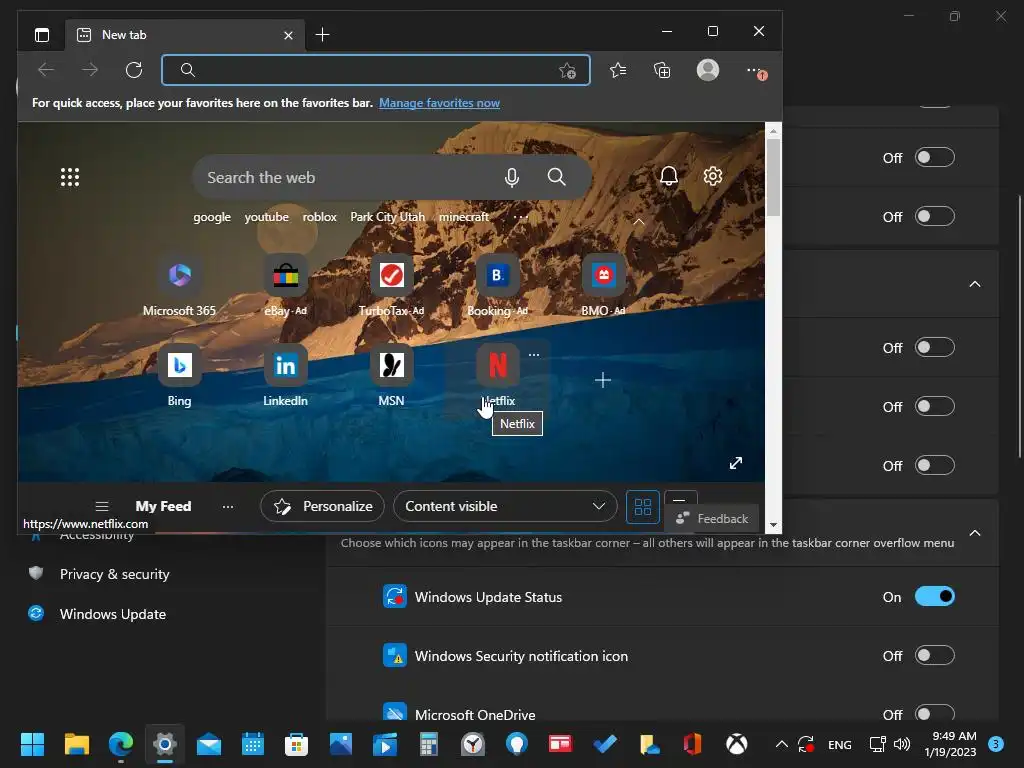Select the New tab browser tab
Viewport: 1024px width, 768px height.
click(x=185, y=35)
